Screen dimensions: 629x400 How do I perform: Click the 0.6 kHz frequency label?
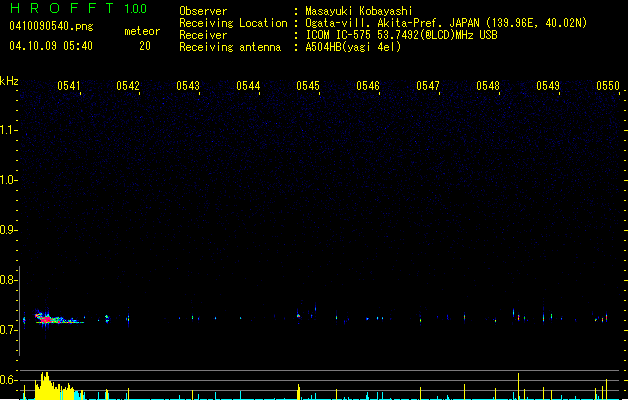coord(8,380)
